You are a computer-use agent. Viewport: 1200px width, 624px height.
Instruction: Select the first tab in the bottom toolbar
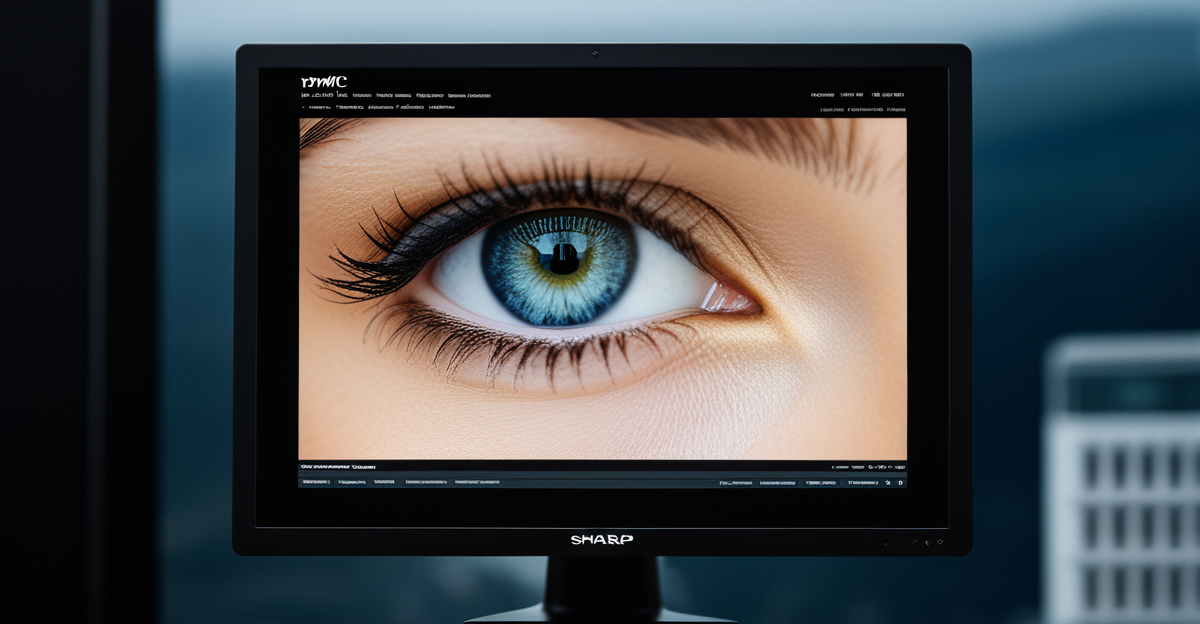[x=316, y=482]
